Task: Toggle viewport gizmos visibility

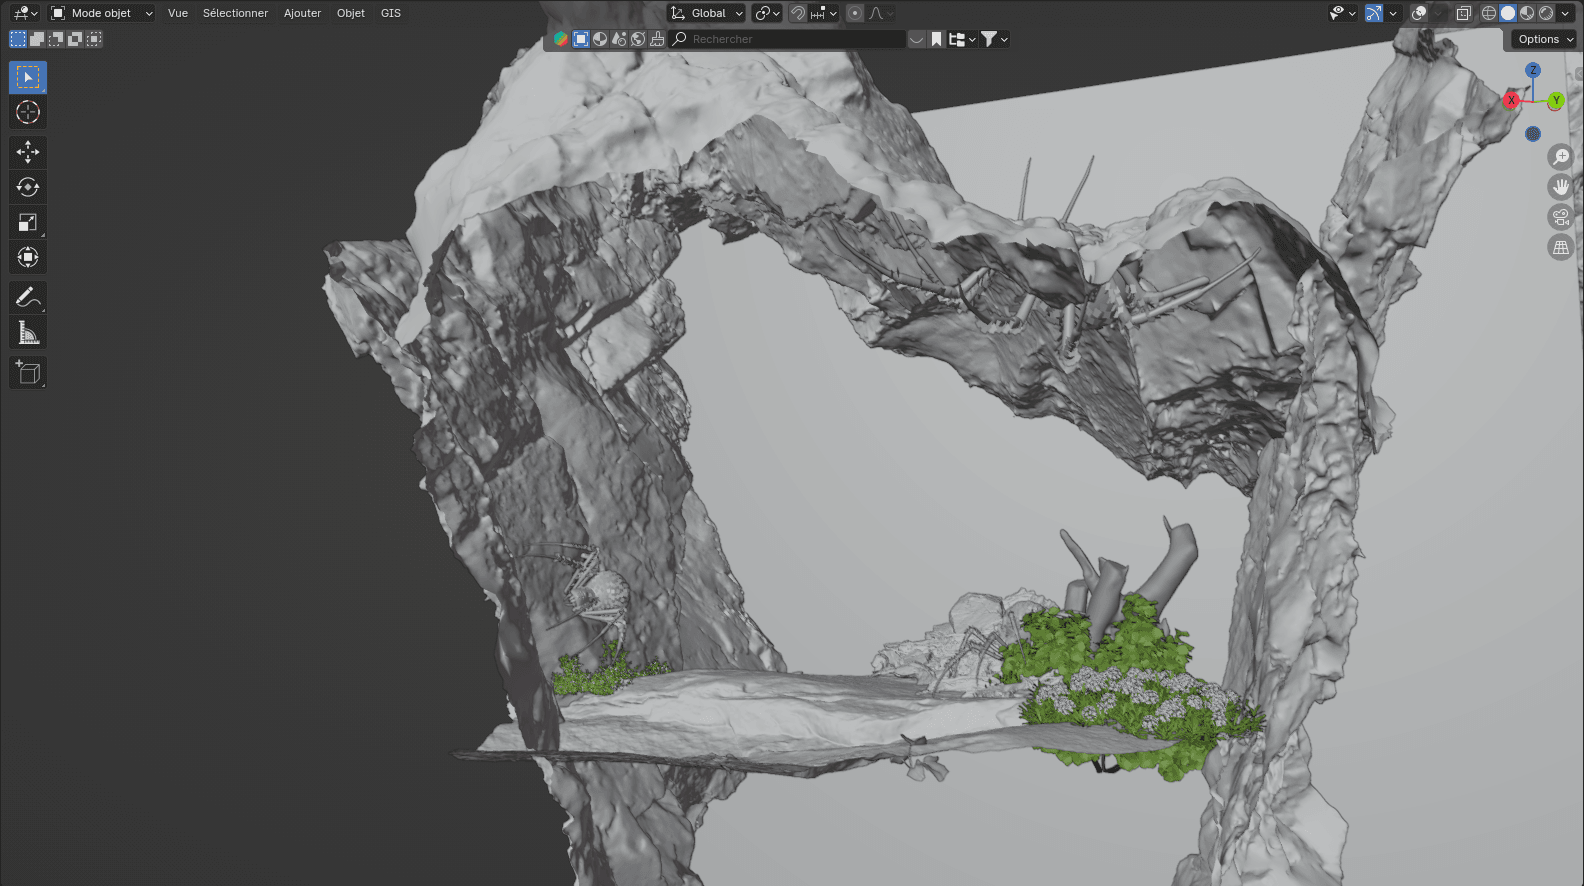Action: 1374,13
